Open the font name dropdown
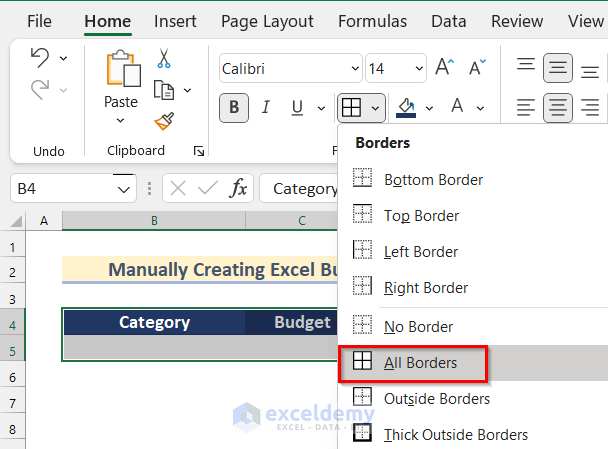The width and height of the screenshot is (608, 449). point(355,69)
